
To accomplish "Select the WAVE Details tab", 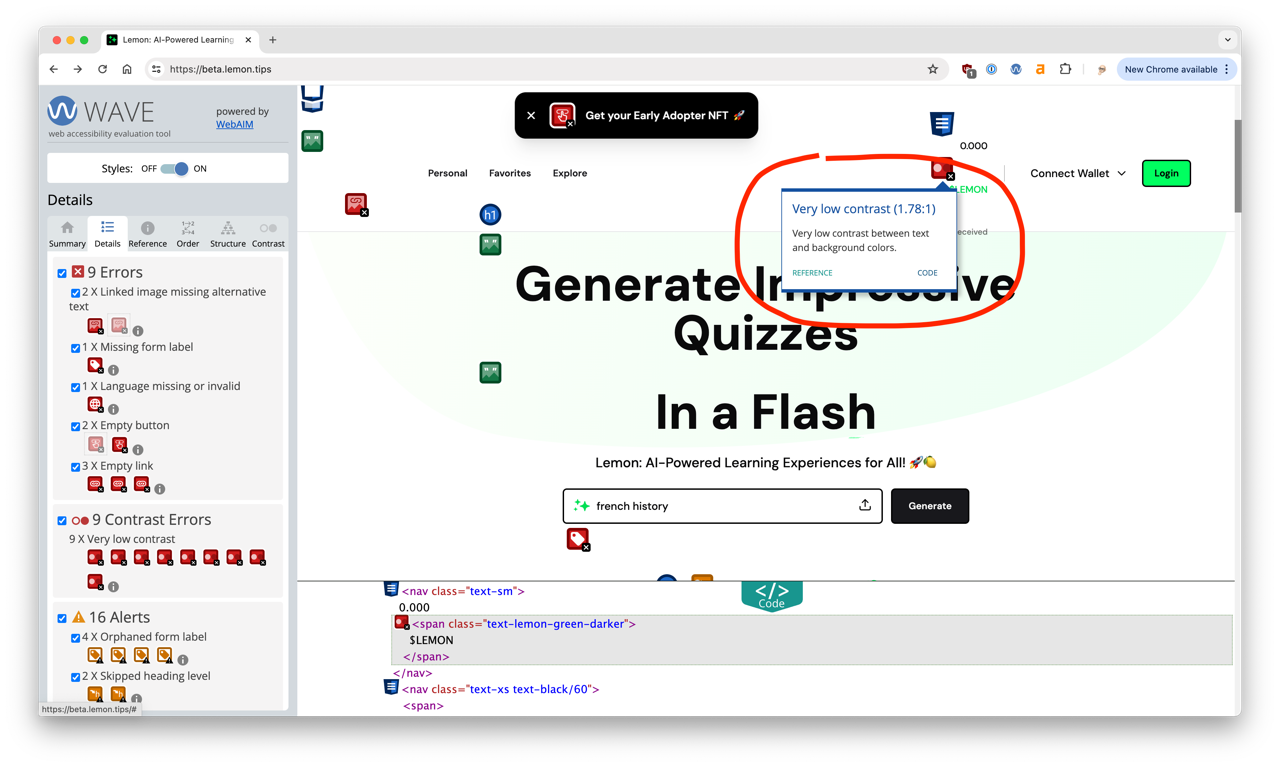I will pos(107,234).
